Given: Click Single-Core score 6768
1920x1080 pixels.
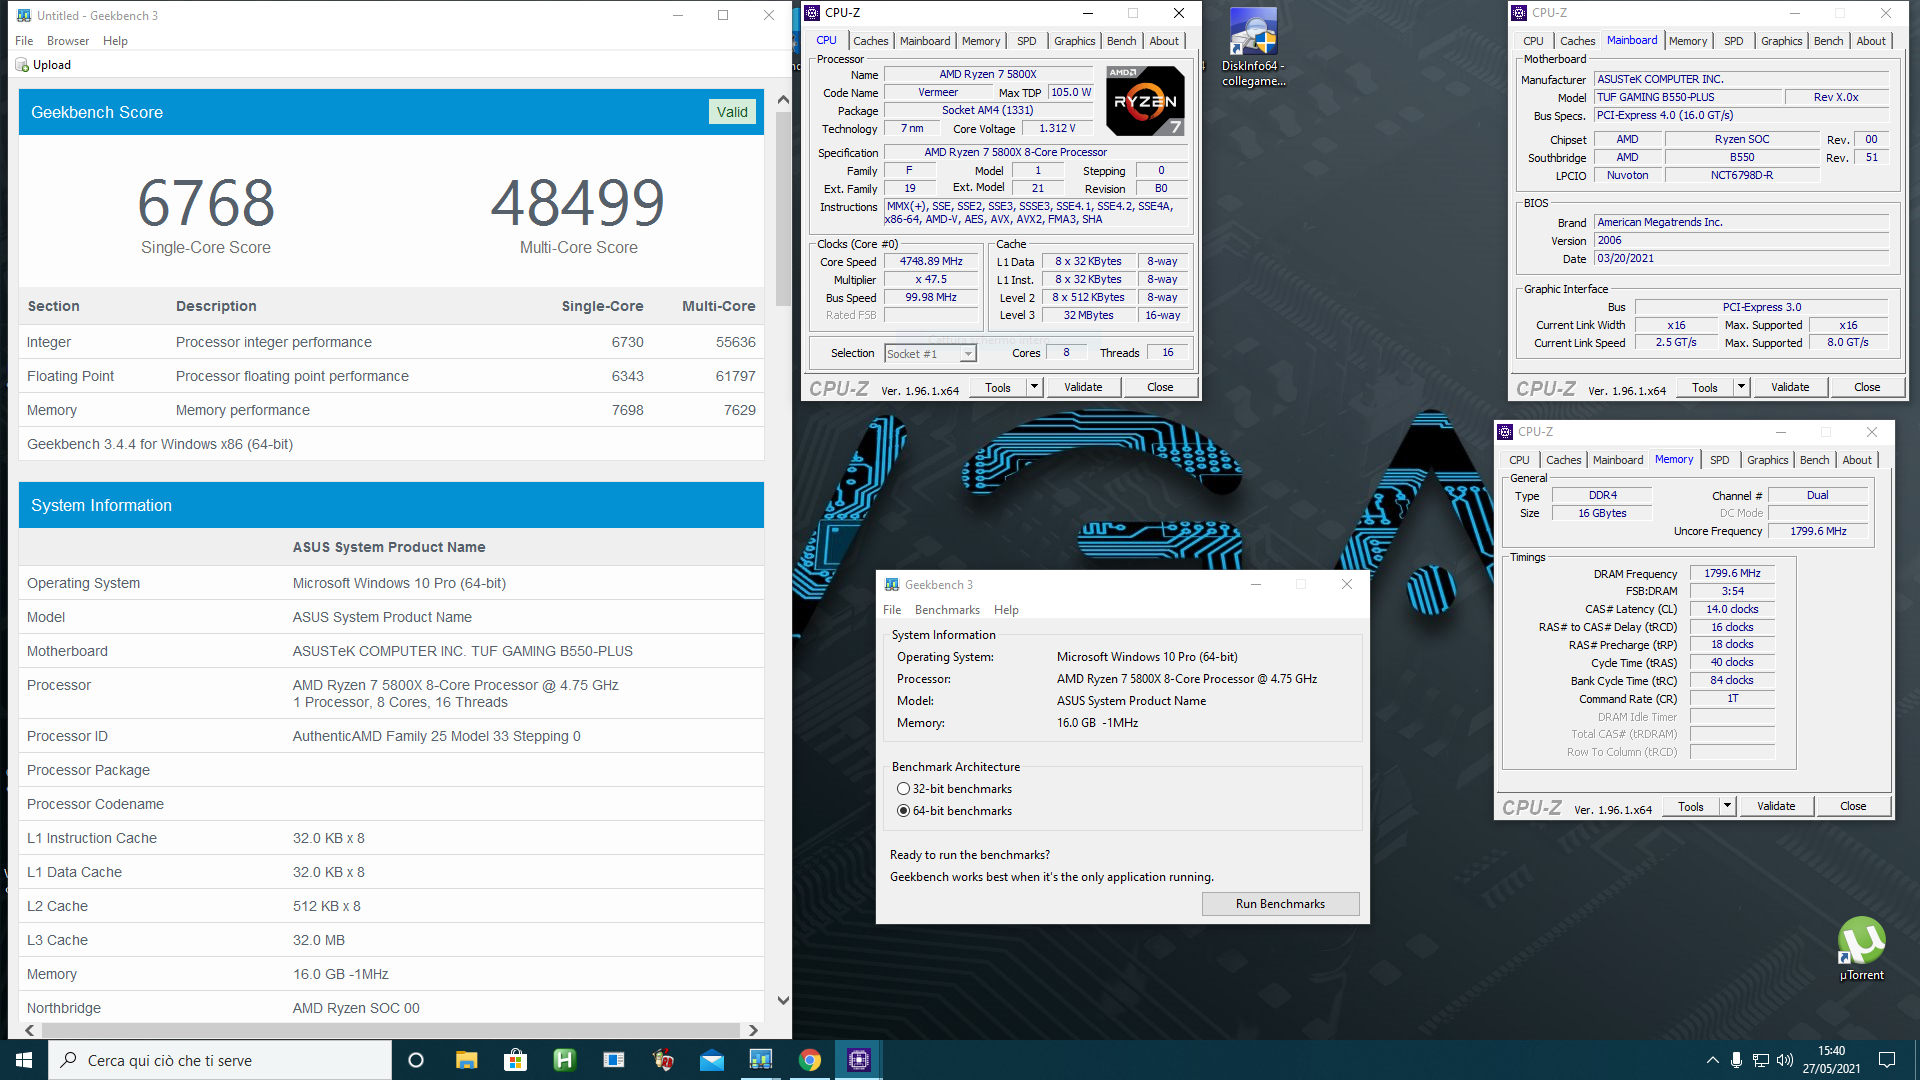Looking at the screenshot, I should [x=206, y=203].
